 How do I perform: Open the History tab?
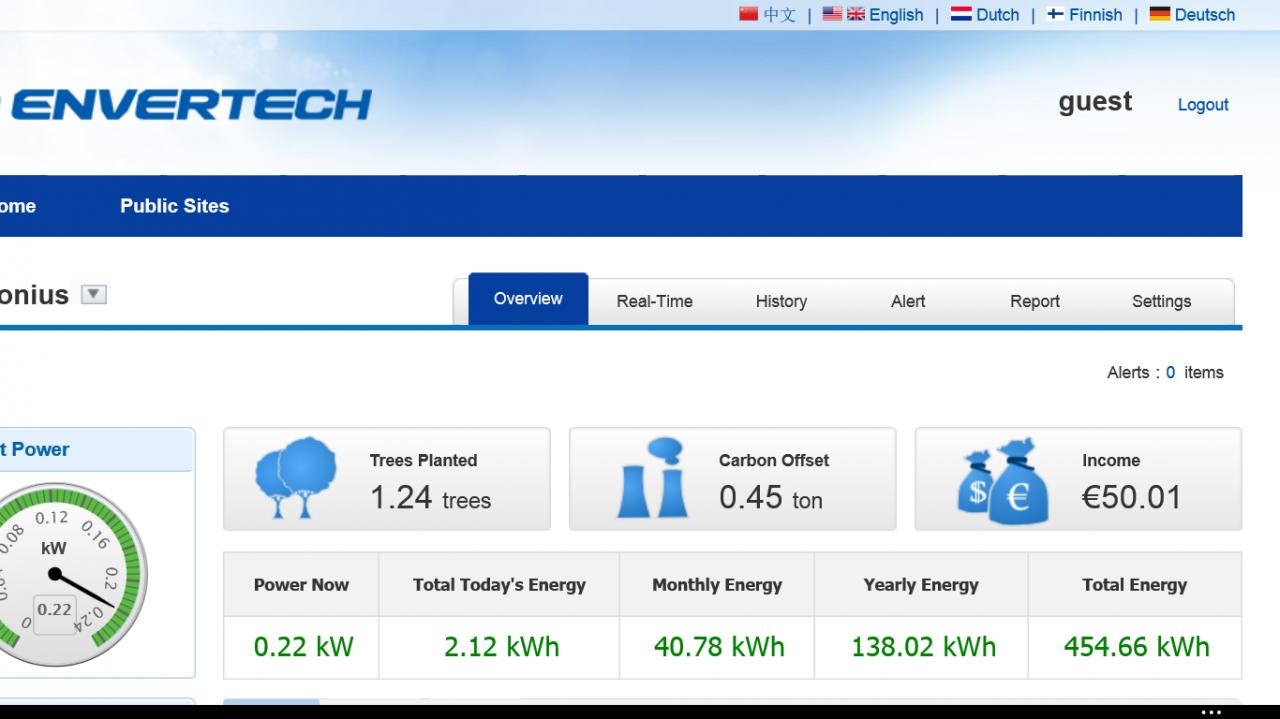(781, 301)
